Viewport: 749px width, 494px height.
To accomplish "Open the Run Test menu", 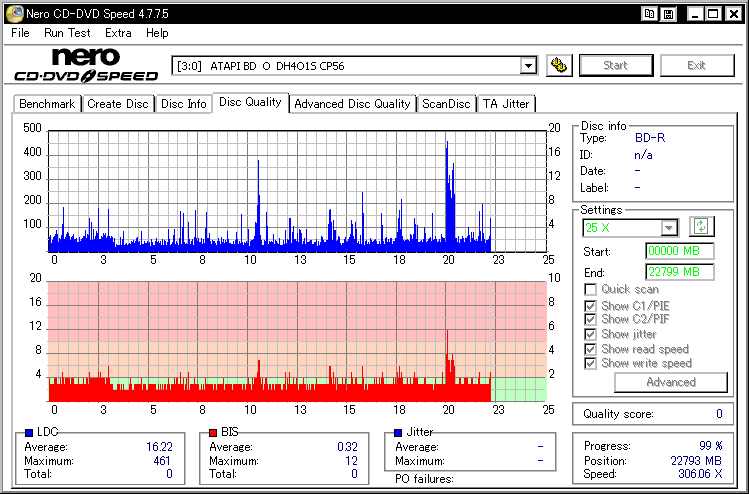I will coord(67,33).
